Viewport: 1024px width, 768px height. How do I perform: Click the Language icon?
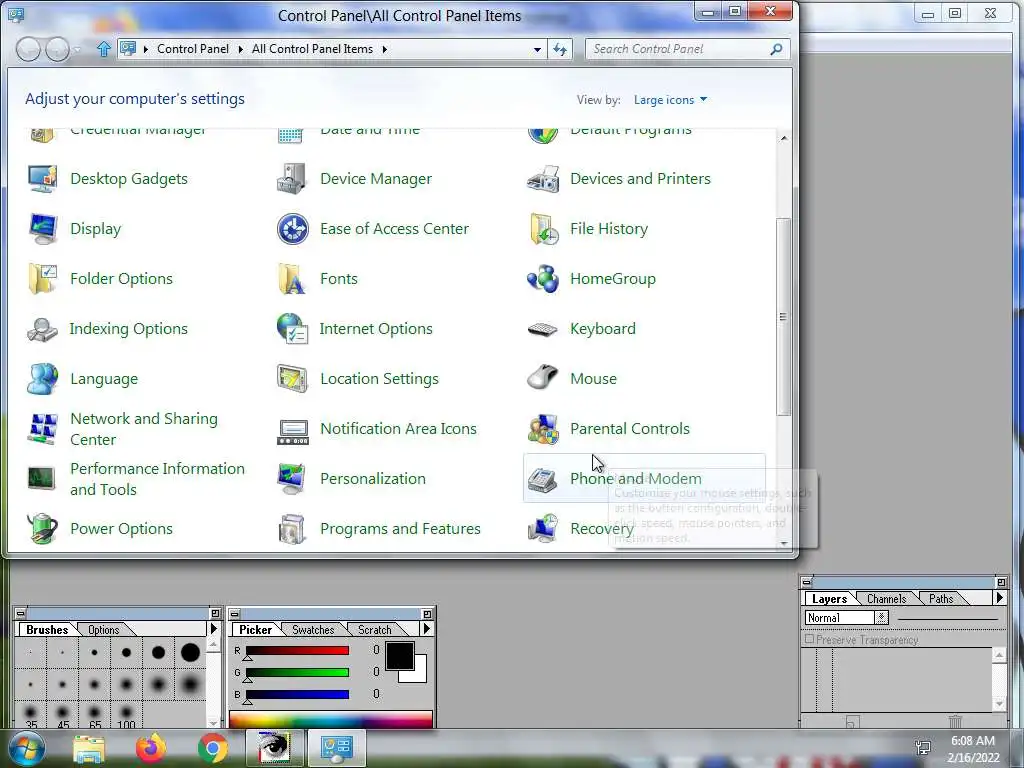[42, 379]
